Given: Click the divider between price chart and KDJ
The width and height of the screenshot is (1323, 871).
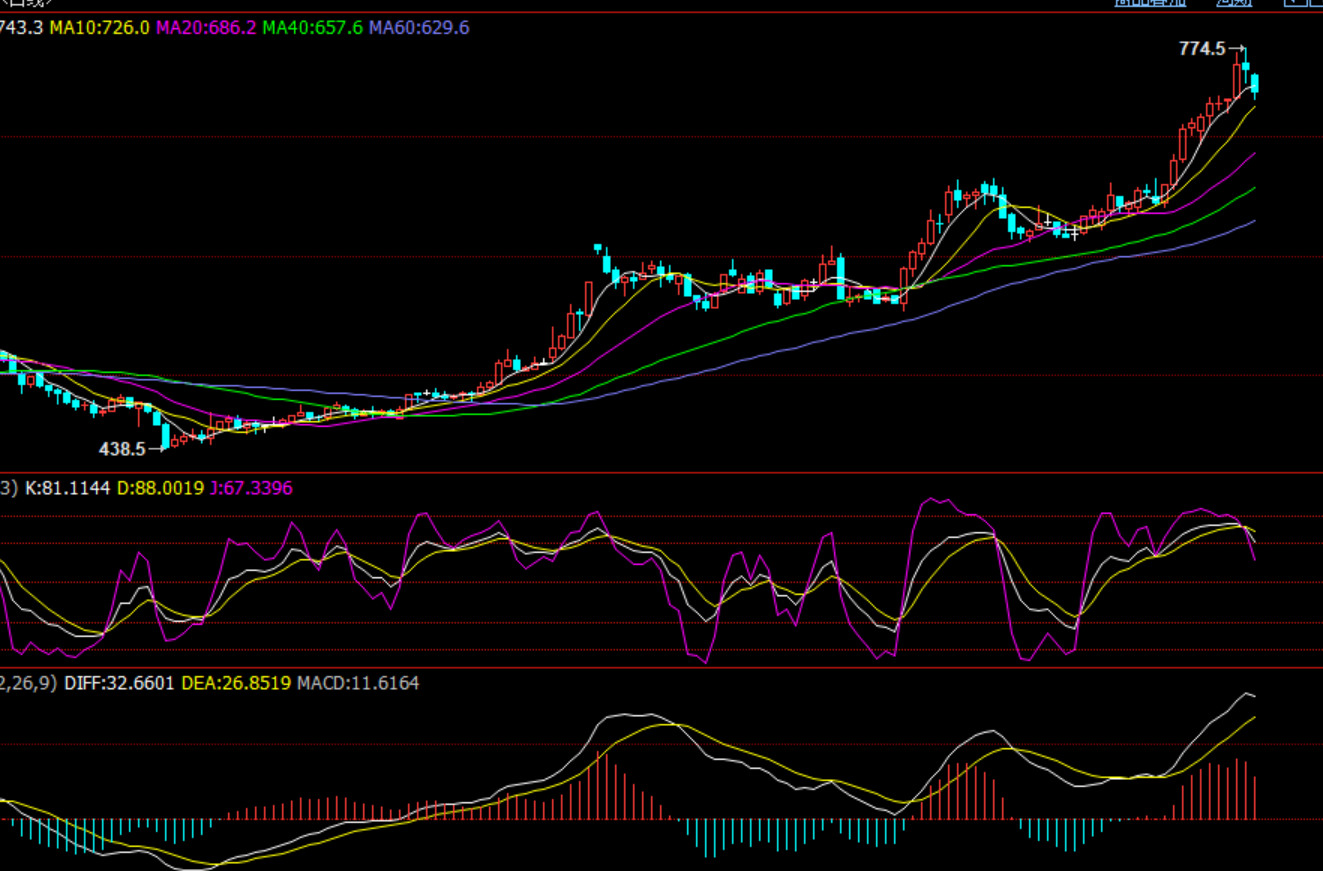Looking at the screenshot, I should point(660,472).
